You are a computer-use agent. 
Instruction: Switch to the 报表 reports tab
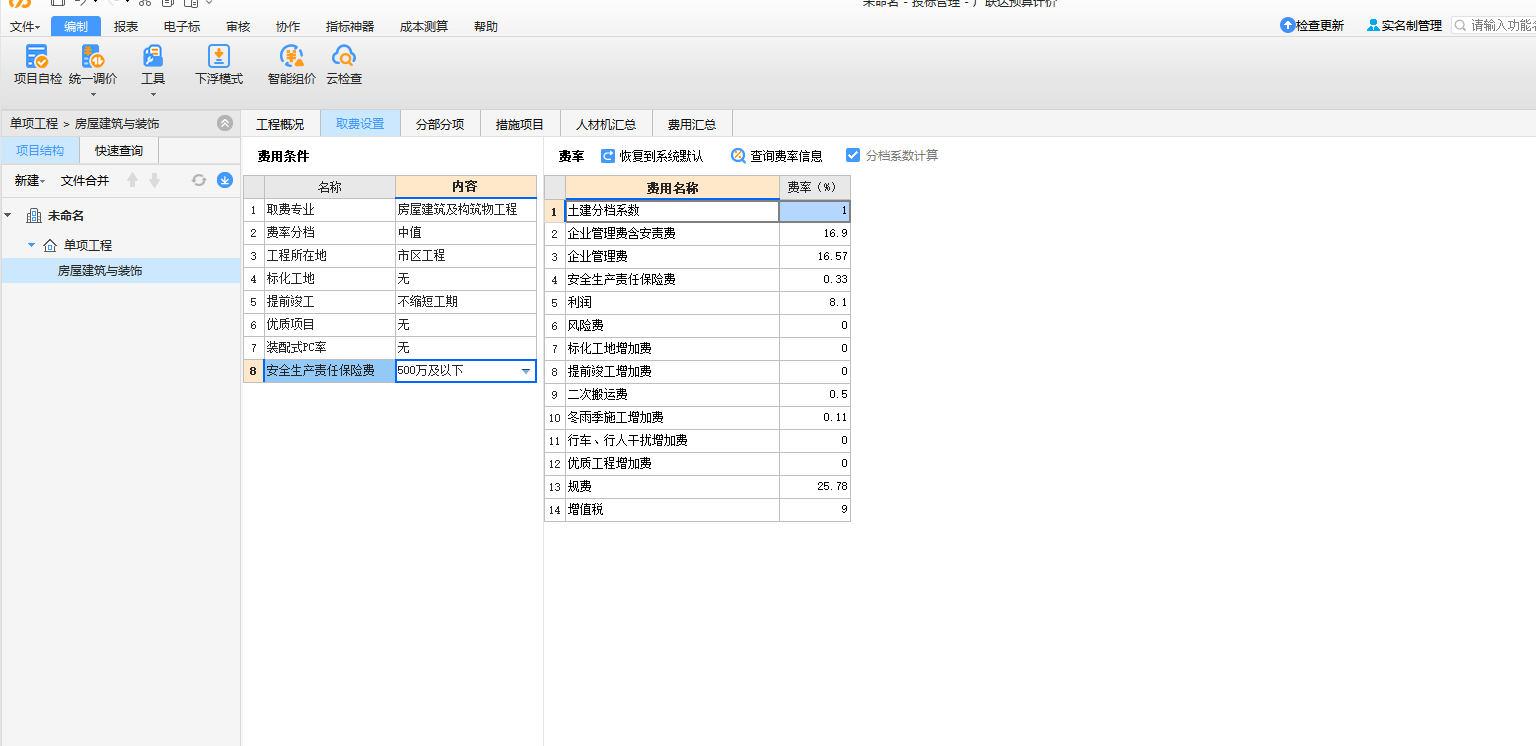click(x=126, y=27)
